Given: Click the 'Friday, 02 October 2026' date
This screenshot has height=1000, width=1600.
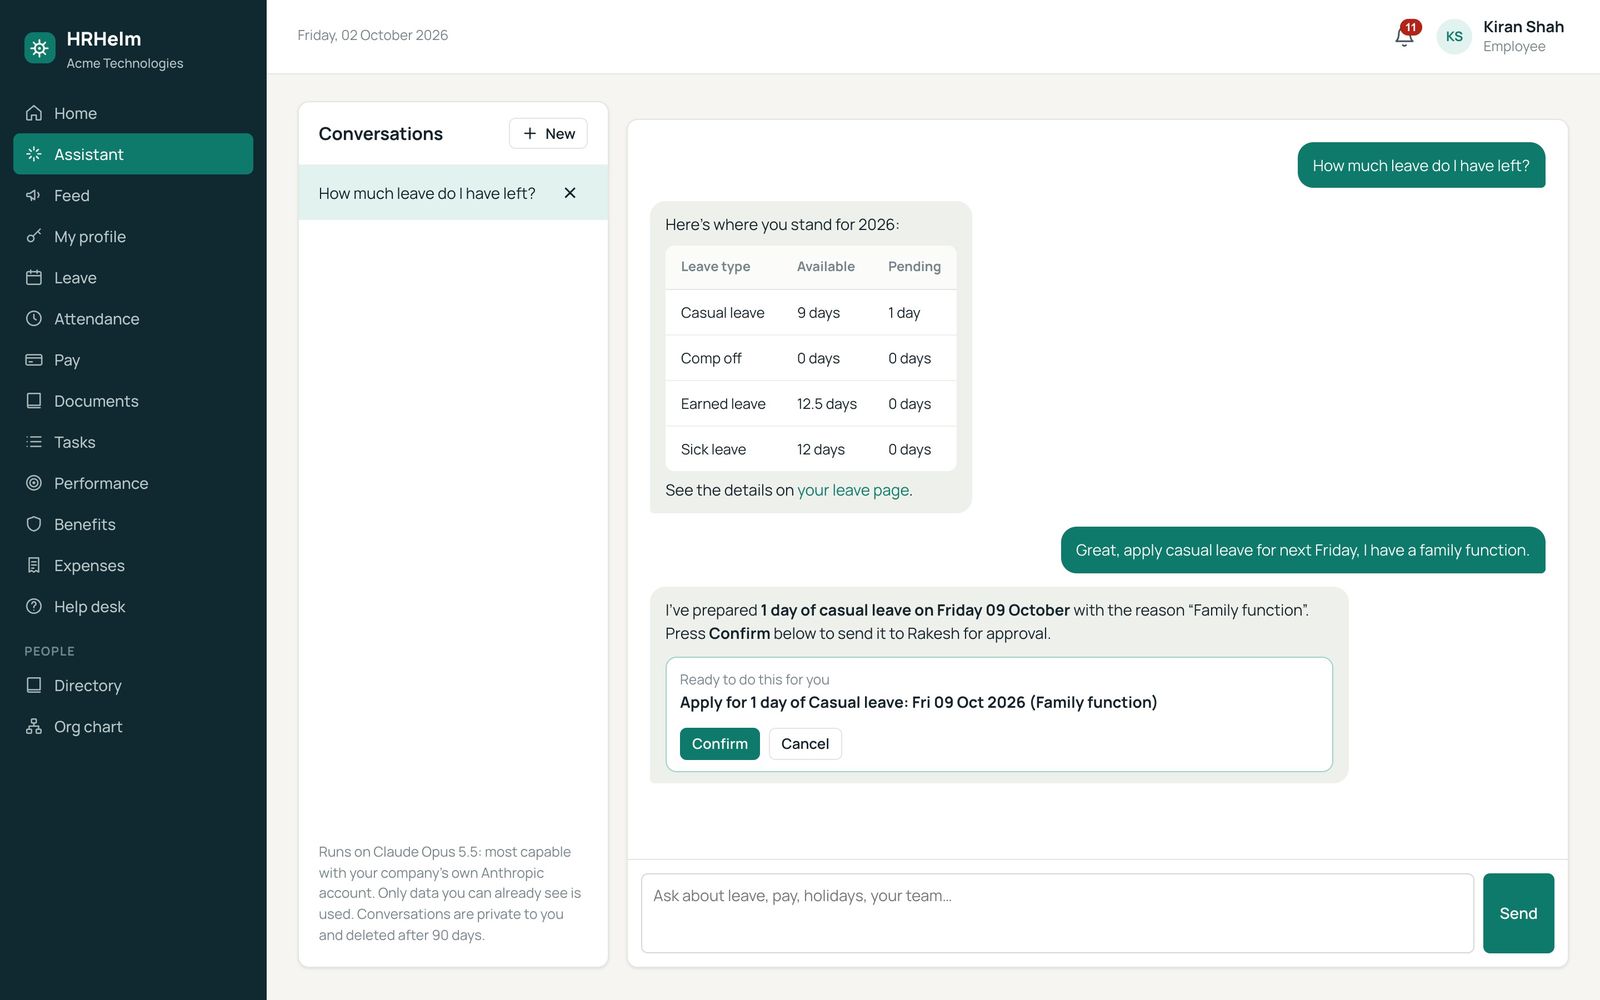Looking at the screenshot, I should pyautogui.click(x=372, y=35).
